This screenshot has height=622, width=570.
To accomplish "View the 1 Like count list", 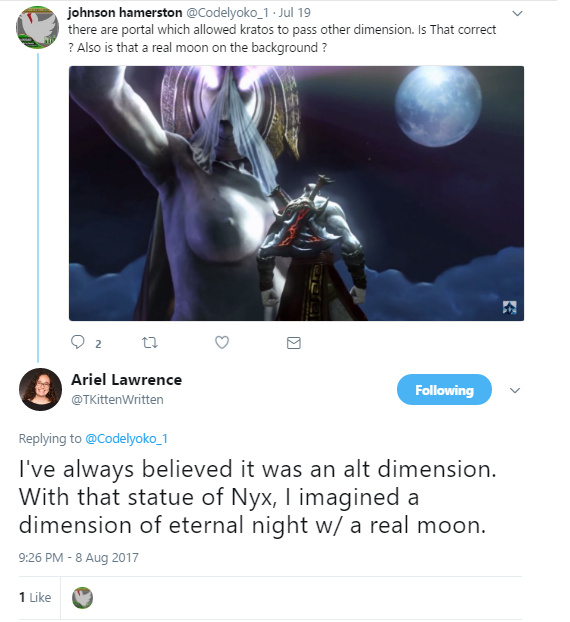I will (35, 597).
